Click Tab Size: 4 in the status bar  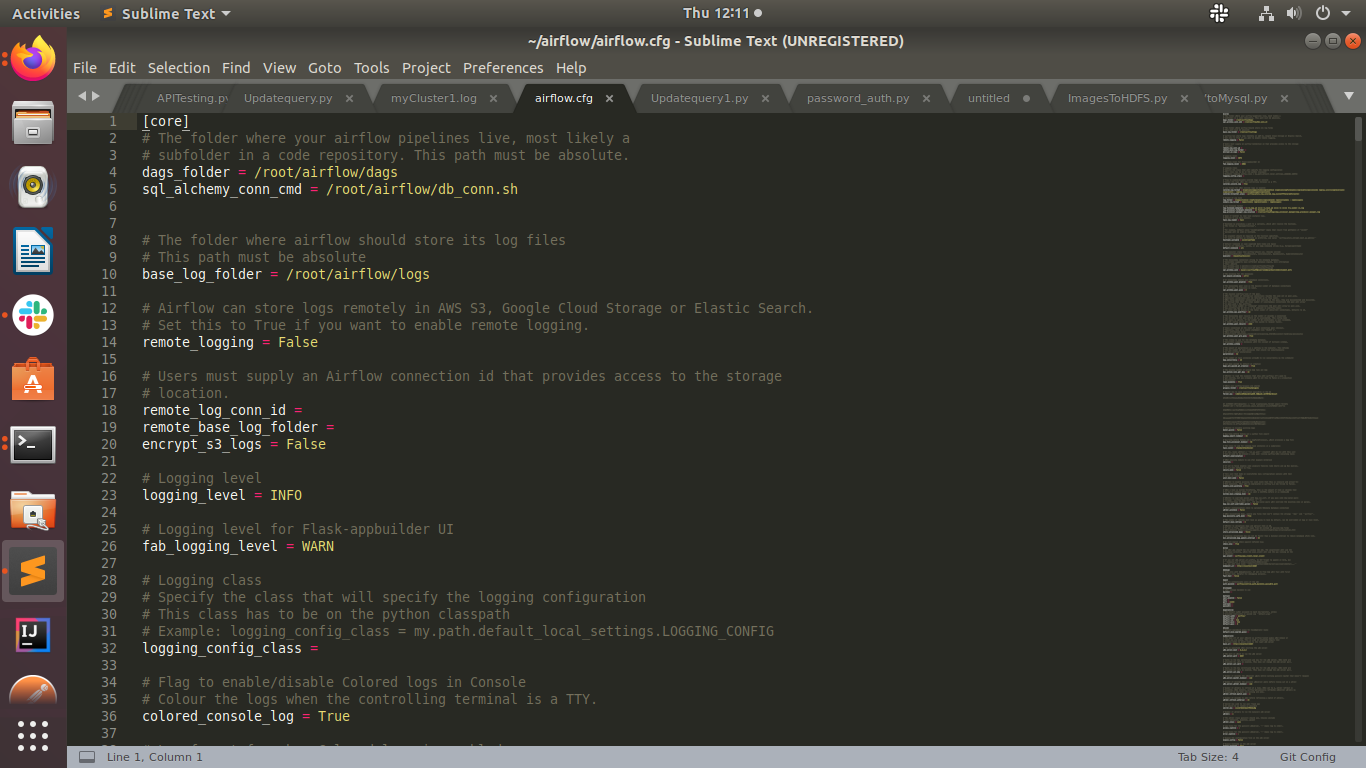click(1207, 756)
